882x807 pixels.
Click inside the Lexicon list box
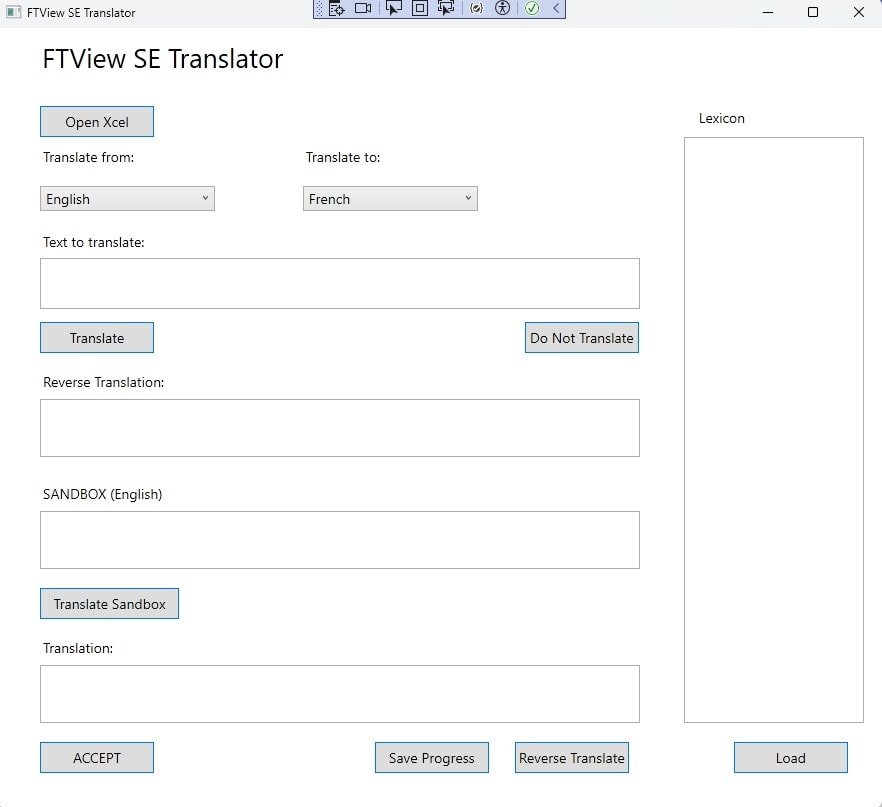(x=773, y=430)
